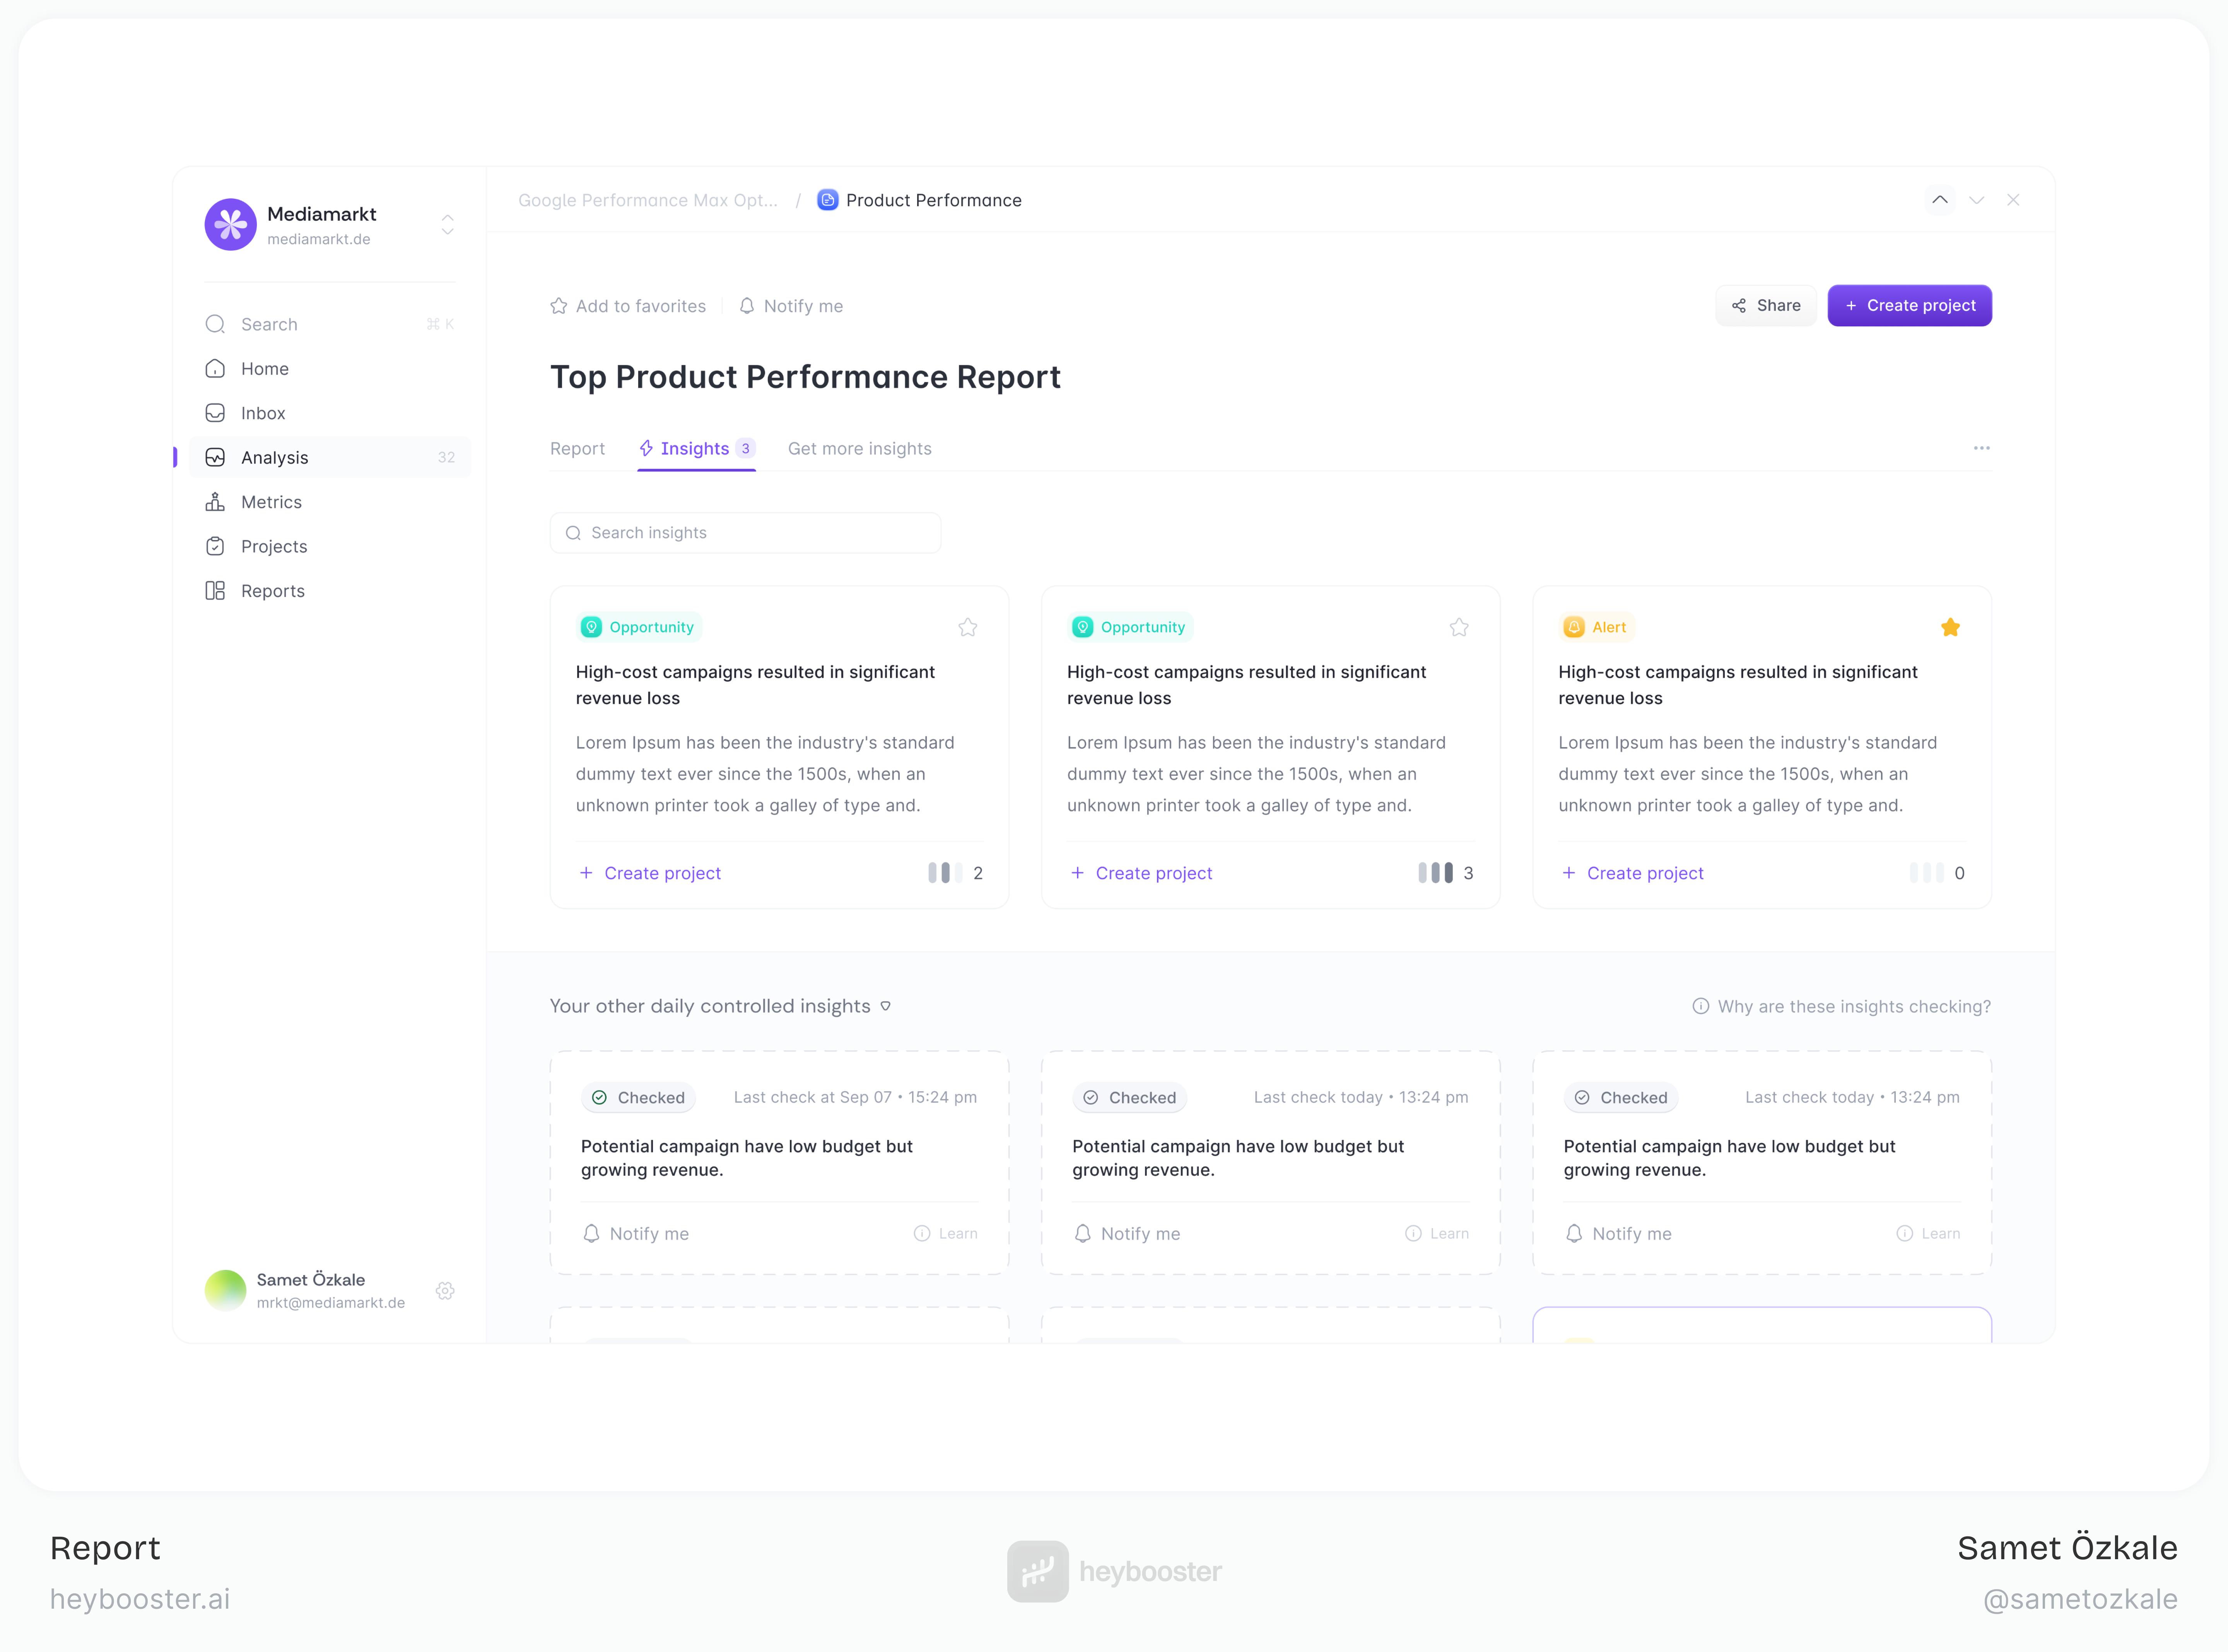Switch to the Report tab
The width and height of the screenshot is (2228, 1652).
pos(577,448)
